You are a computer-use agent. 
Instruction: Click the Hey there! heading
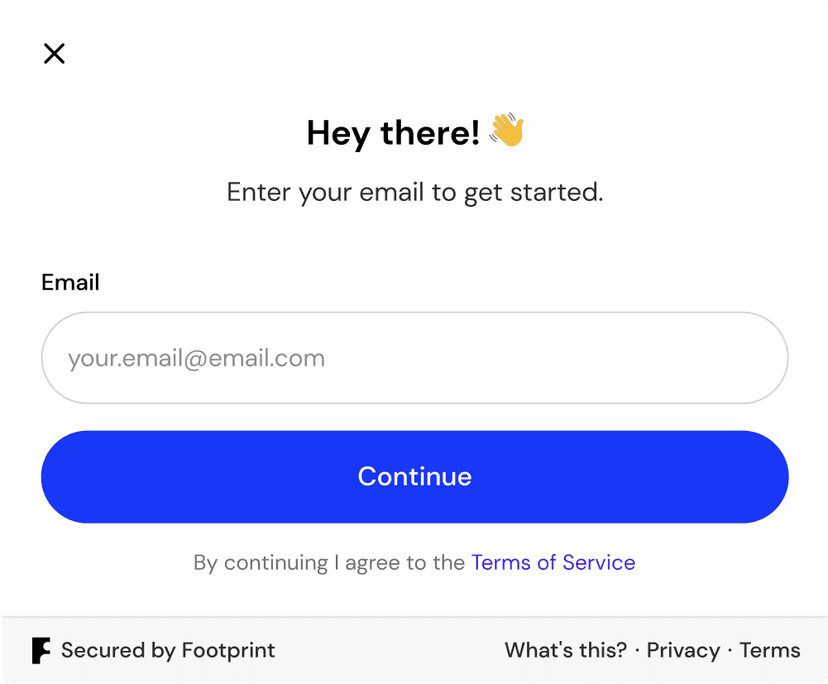click(x=393, y=132)
